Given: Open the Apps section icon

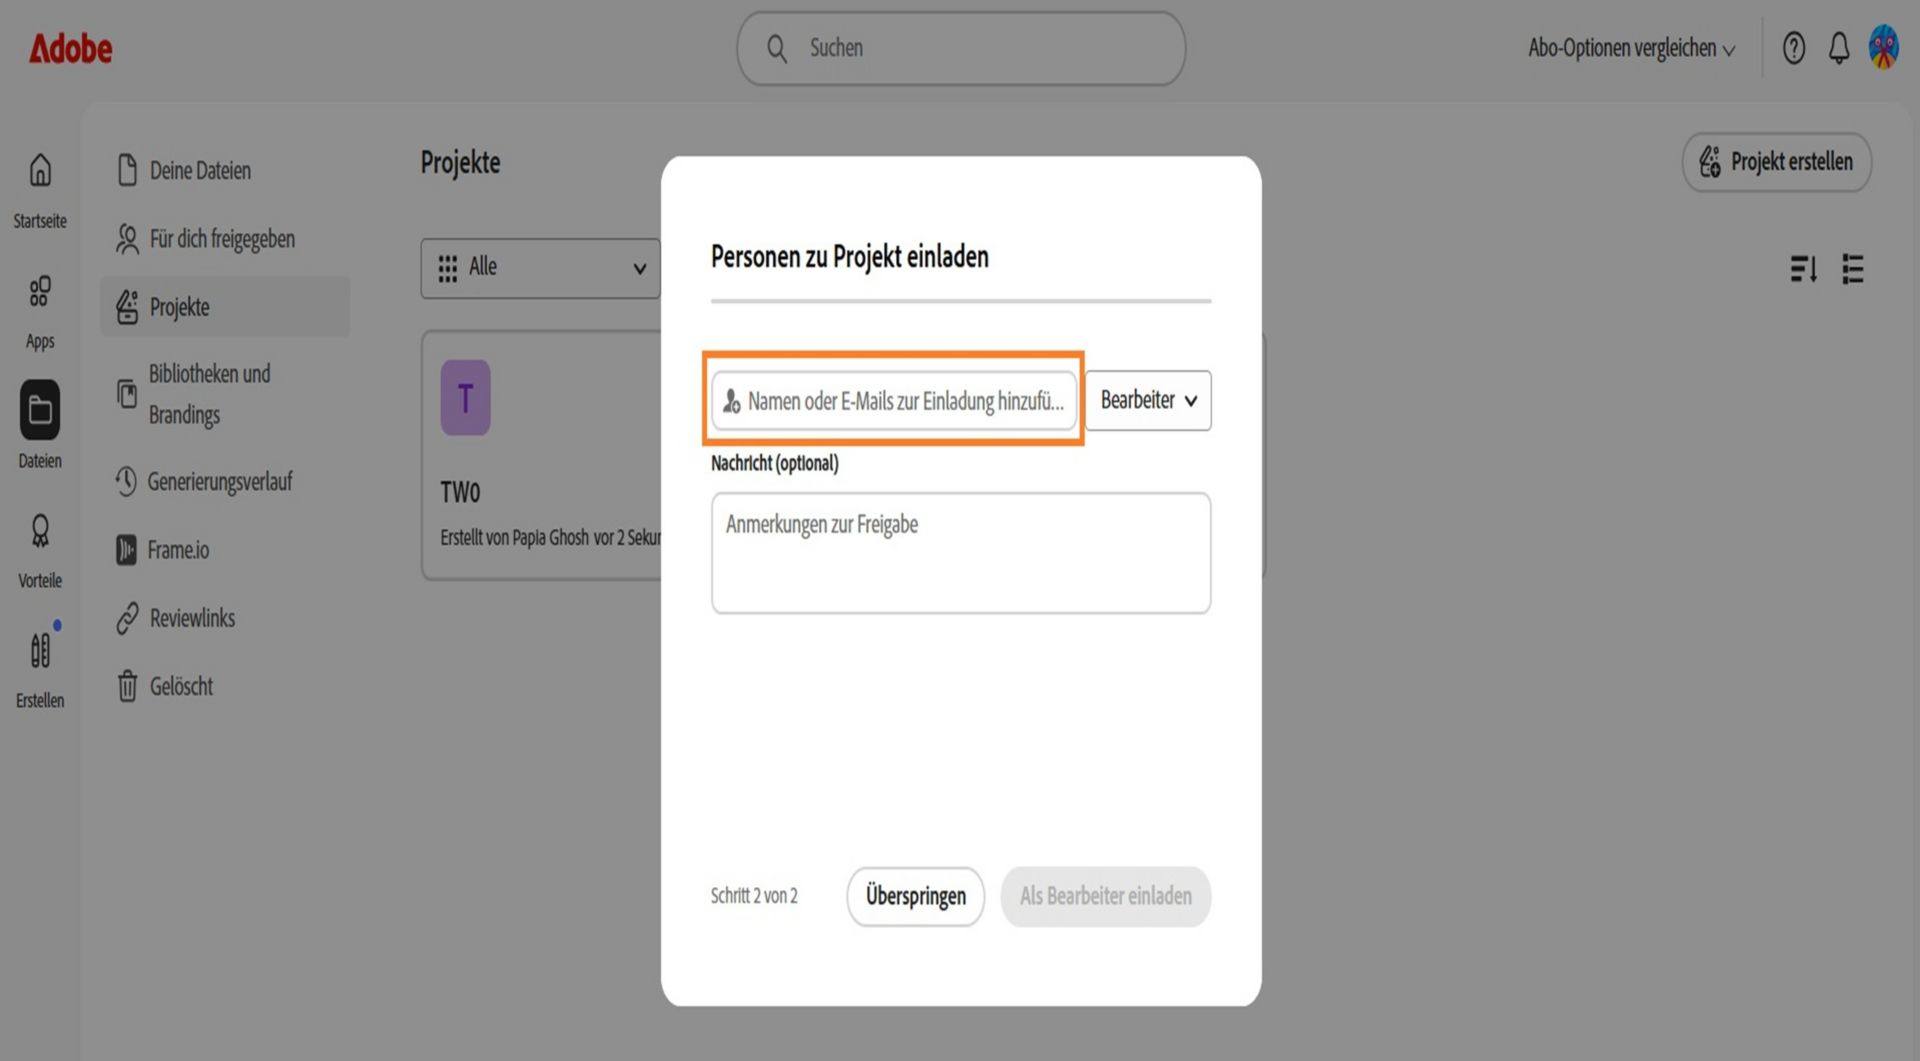Looking at the screenshot, I should pos(40,291).
